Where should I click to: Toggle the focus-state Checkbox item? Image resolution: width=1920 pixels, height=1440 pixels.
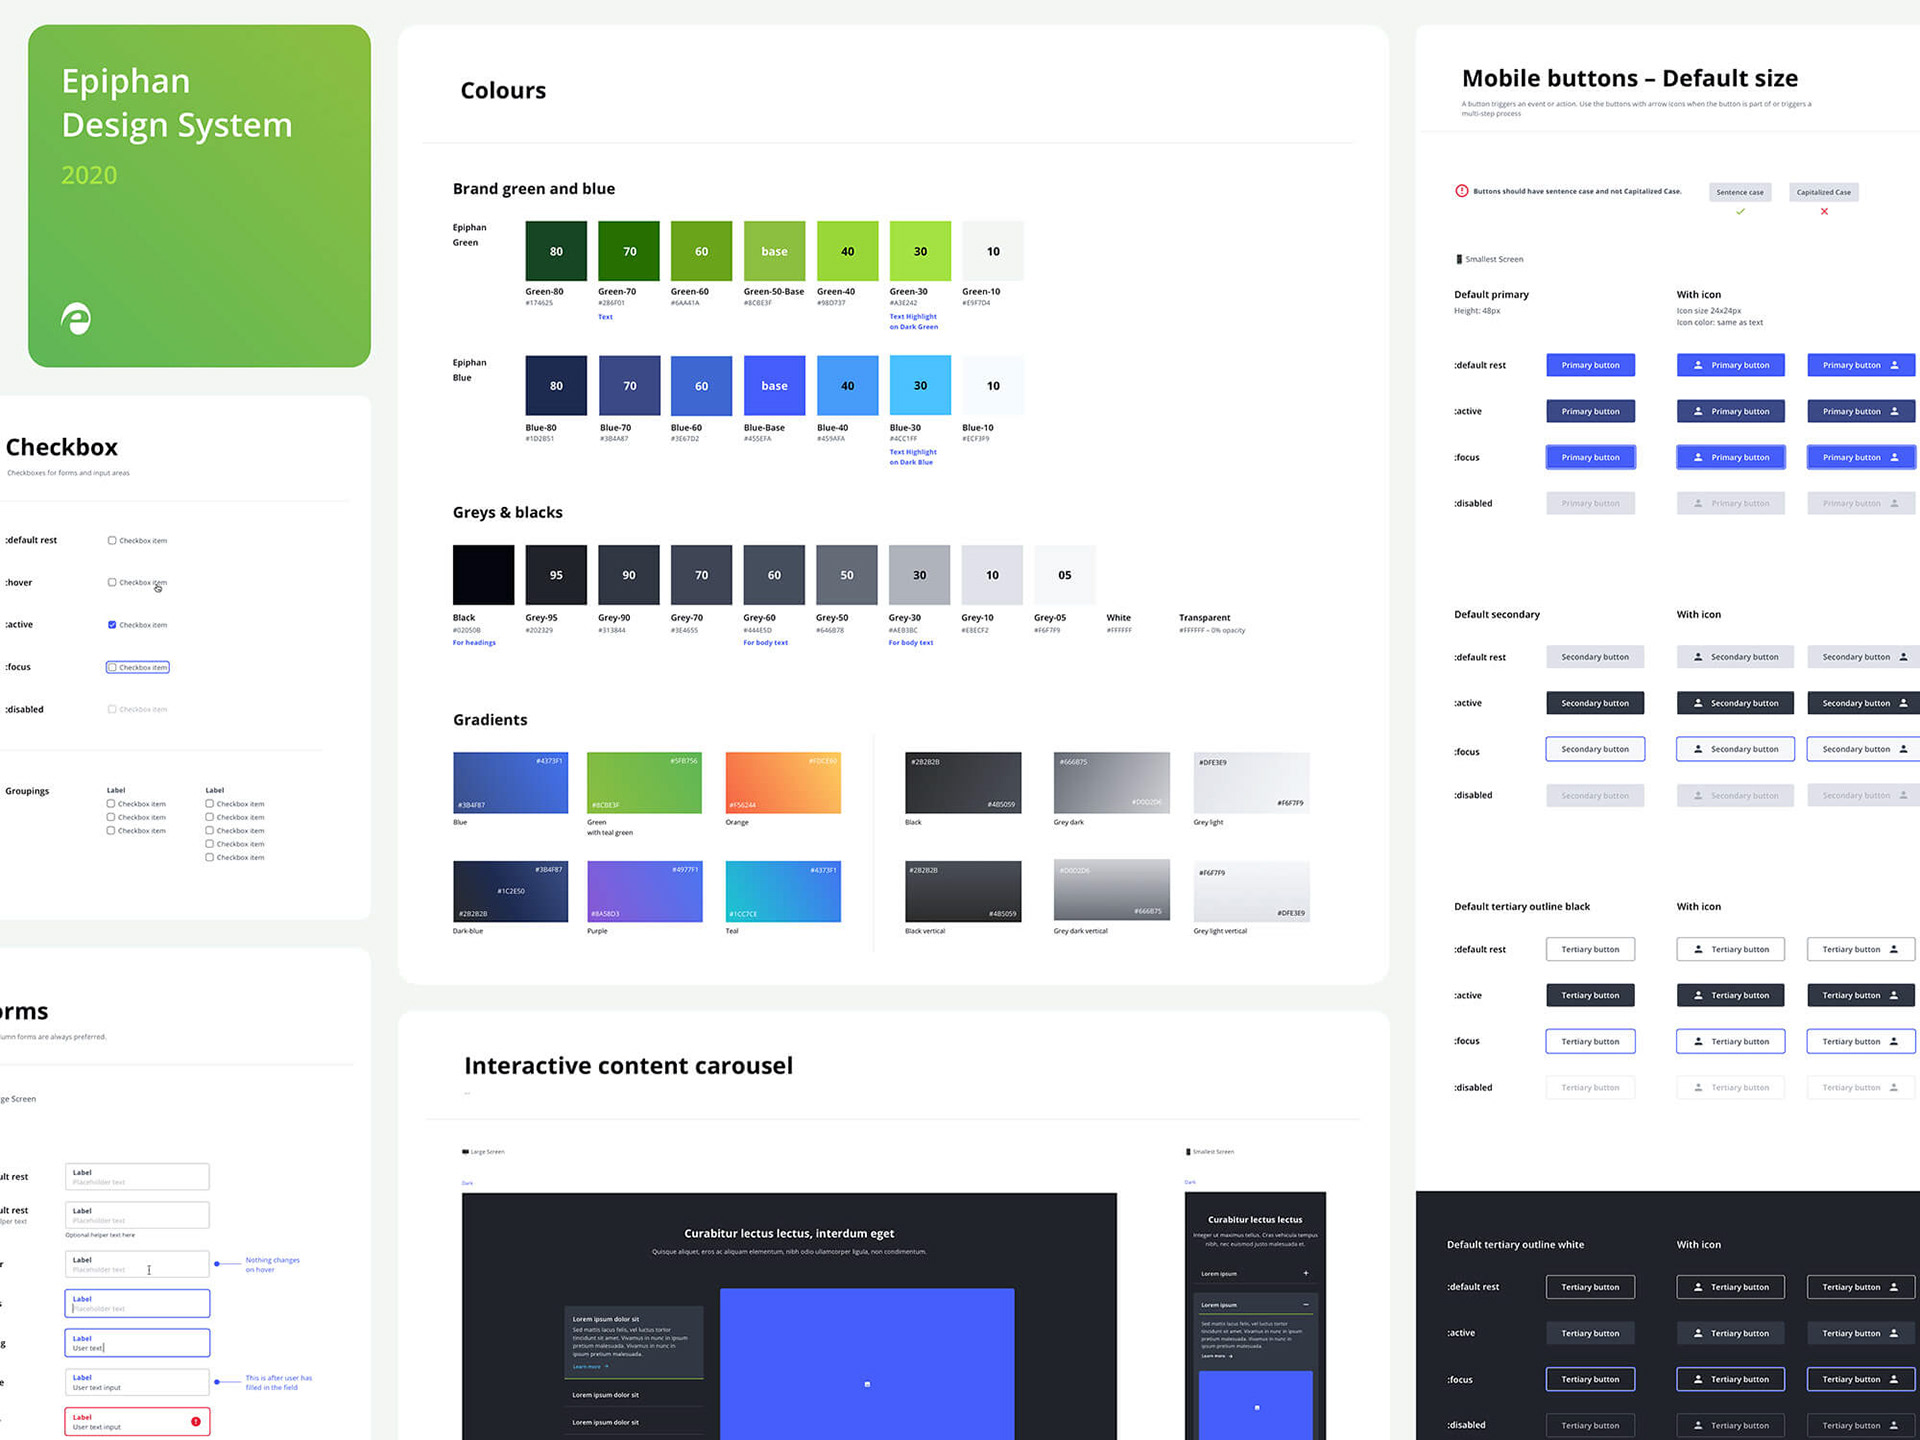click(113, 667)
